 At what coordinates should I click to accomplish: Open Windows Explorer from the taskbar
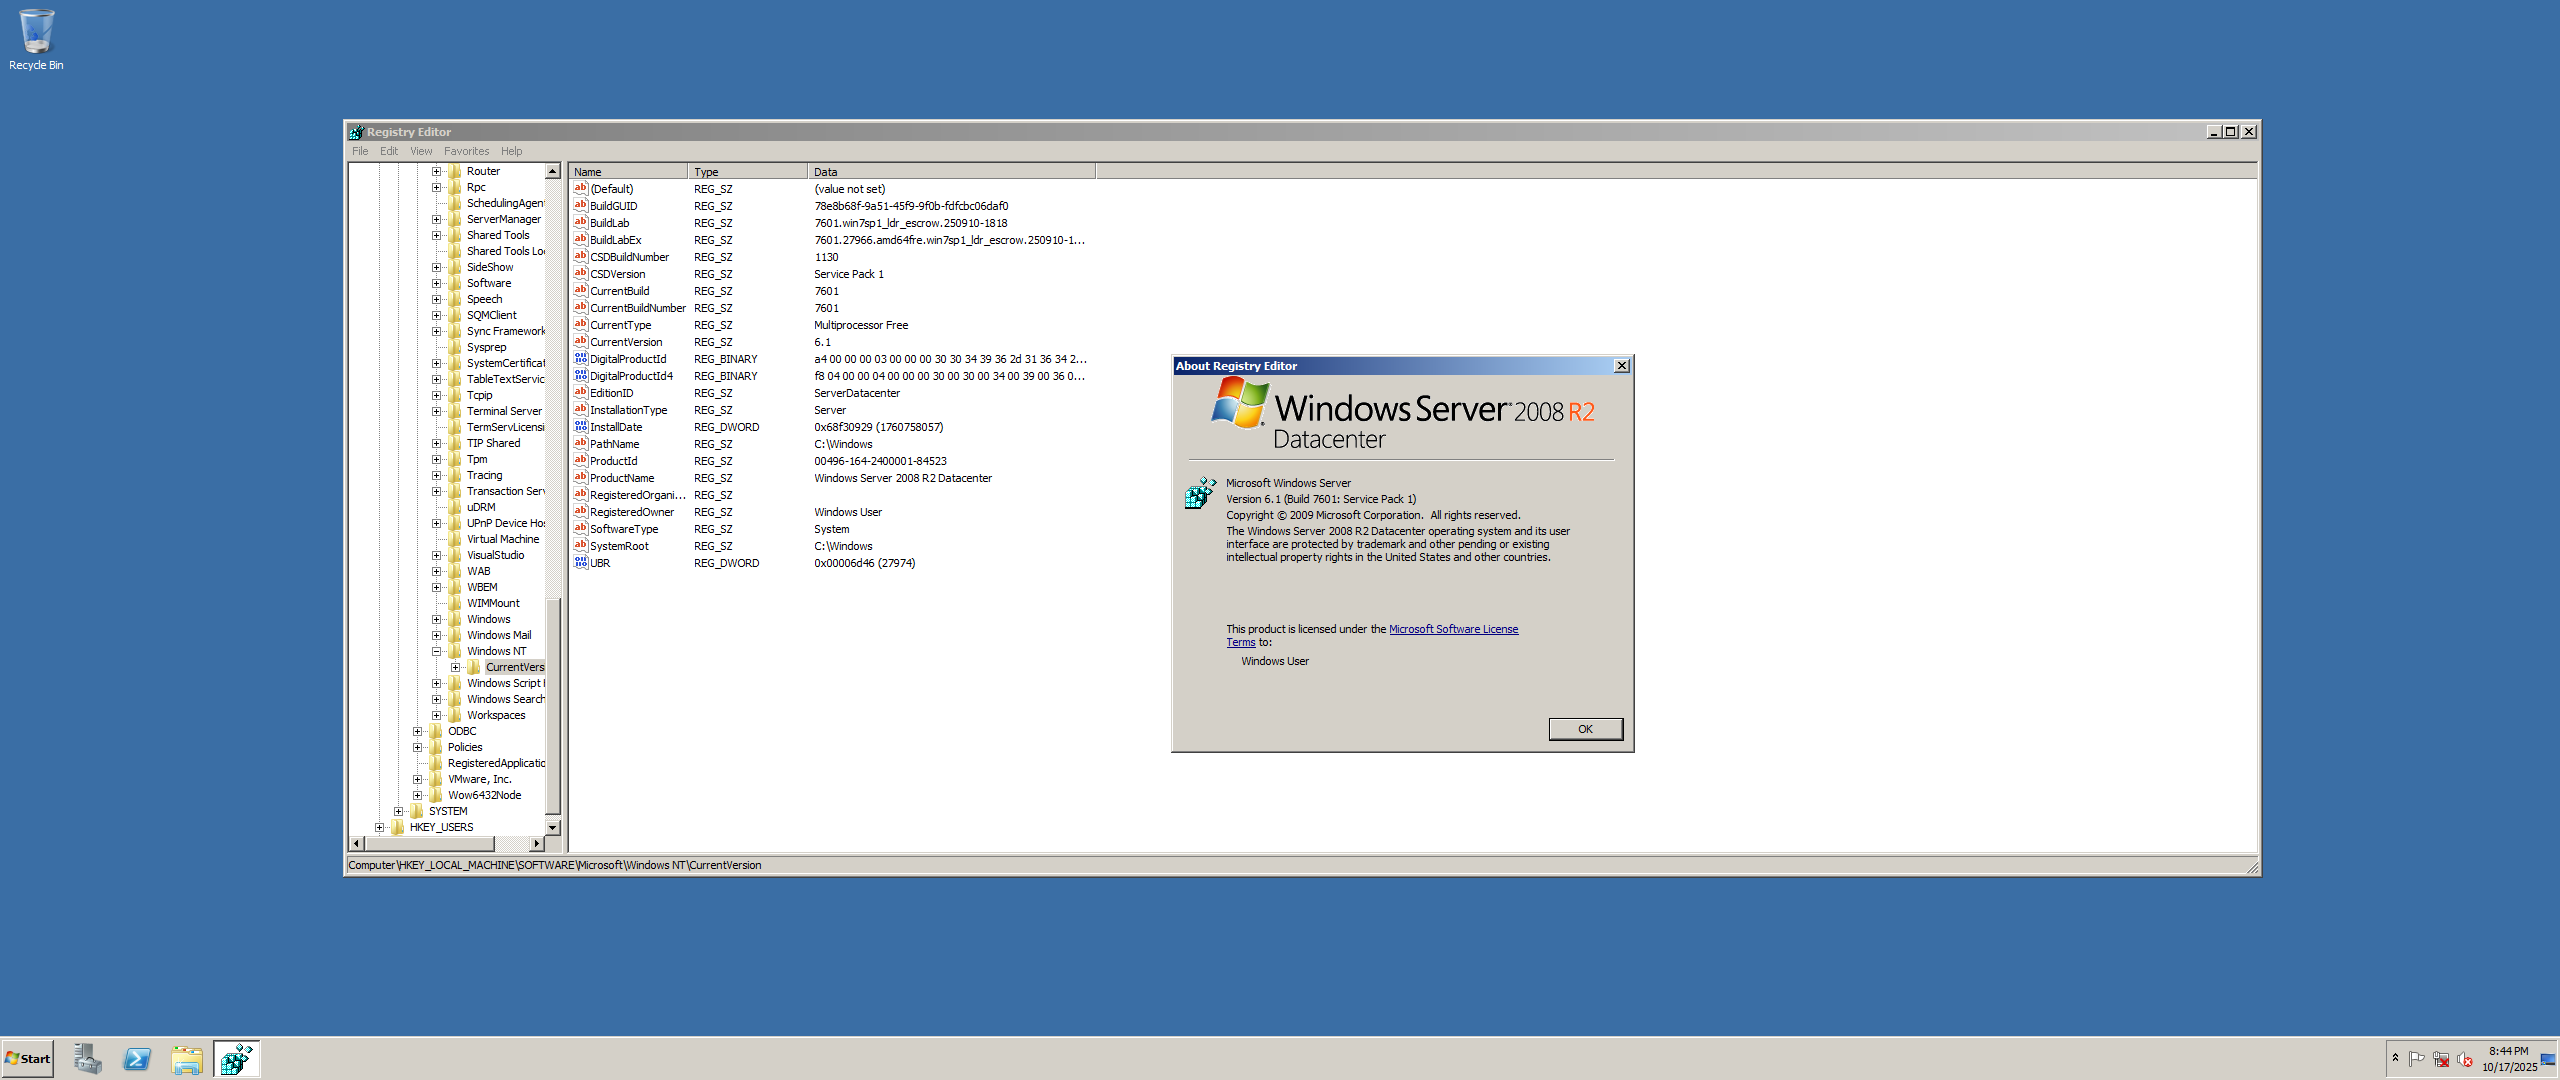point(187,1059)
